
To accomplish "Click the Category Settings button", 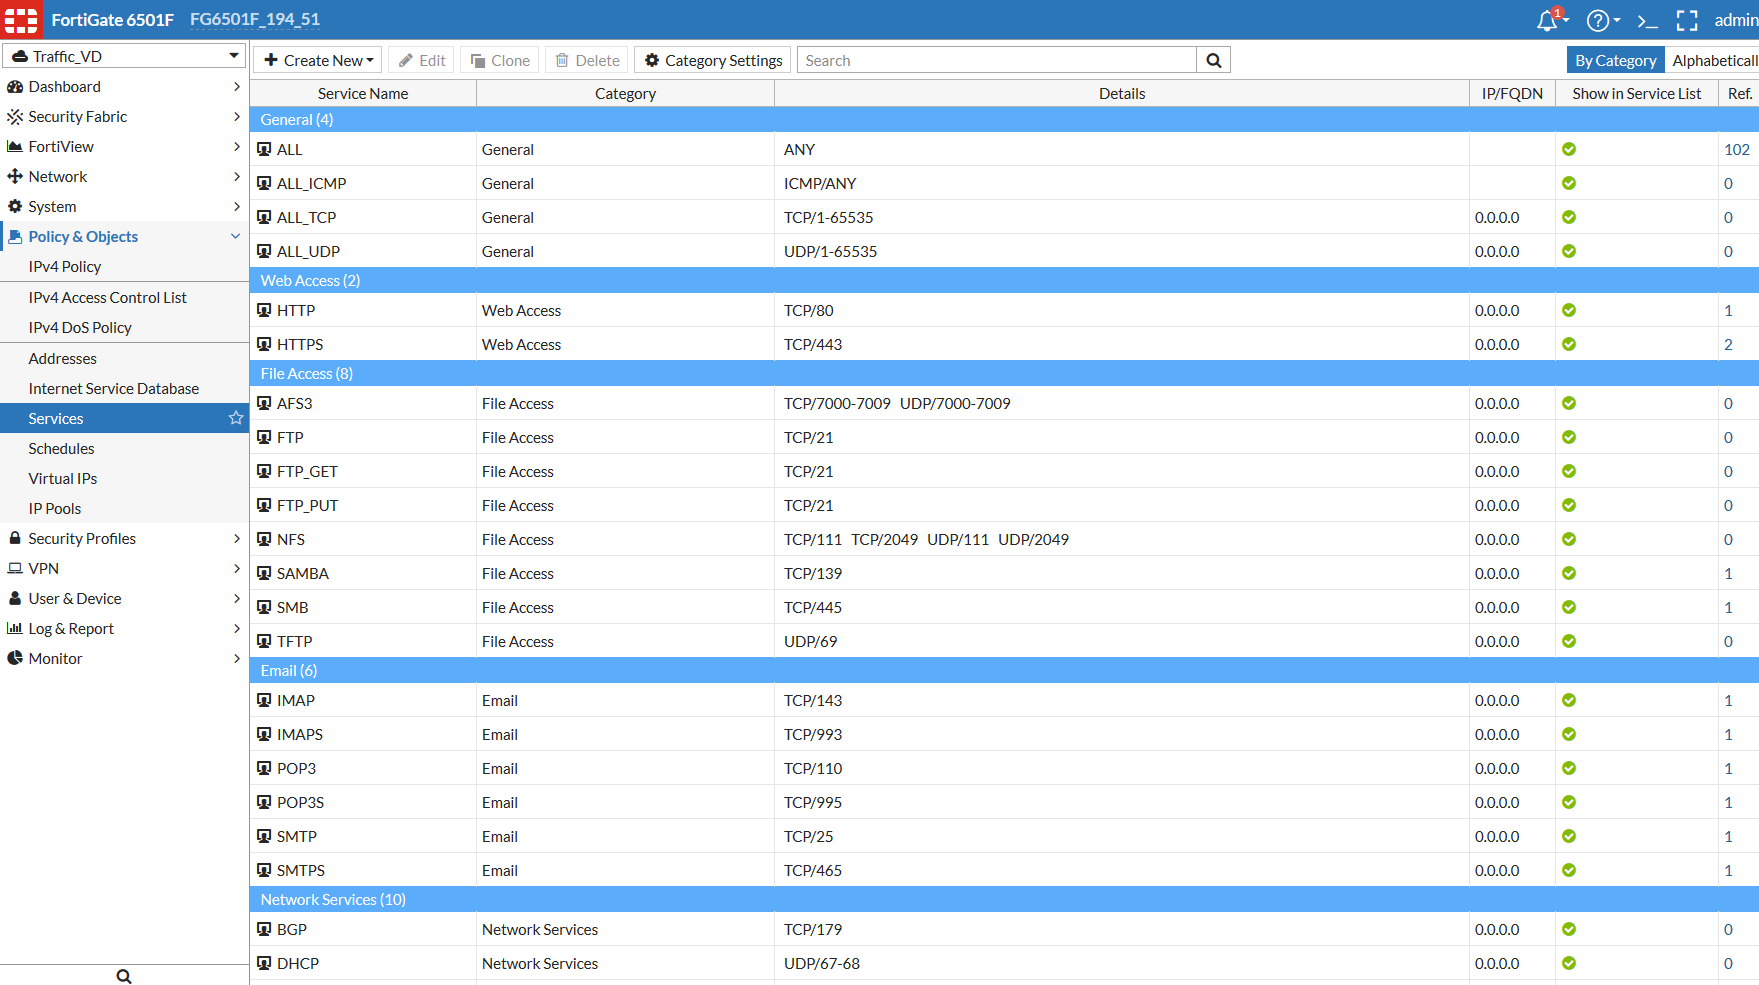I will click(x=713, y=60).
